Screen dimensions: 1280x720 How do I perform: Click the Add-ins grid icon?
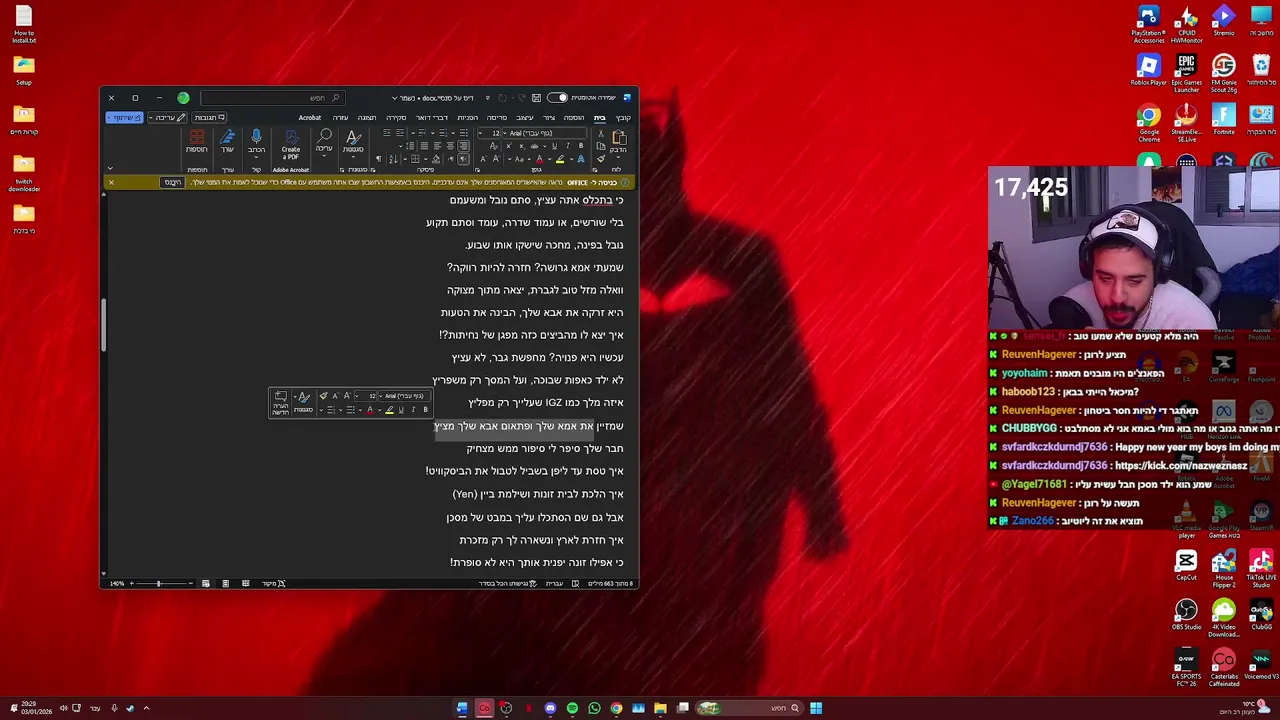[x=197, y=143]
